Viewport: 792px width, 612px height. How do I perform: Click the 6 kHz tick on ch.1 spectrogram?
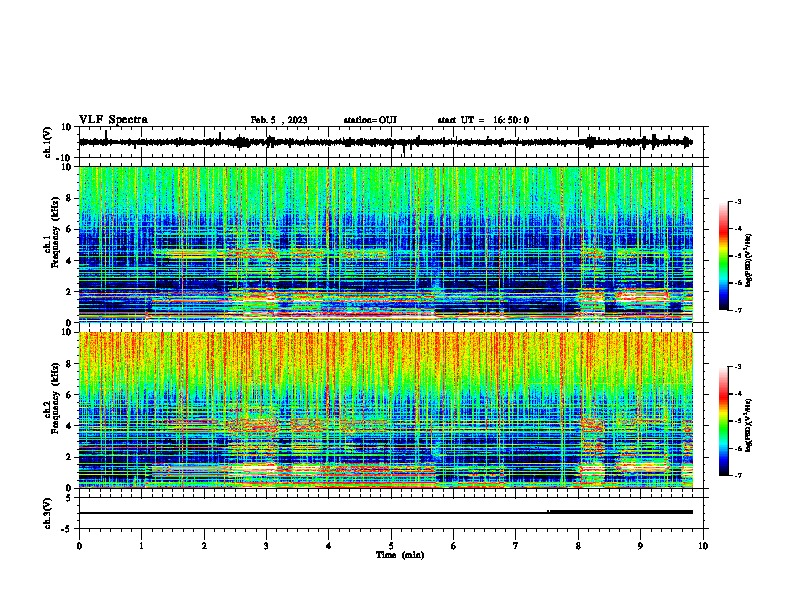(x=69, y=229)
